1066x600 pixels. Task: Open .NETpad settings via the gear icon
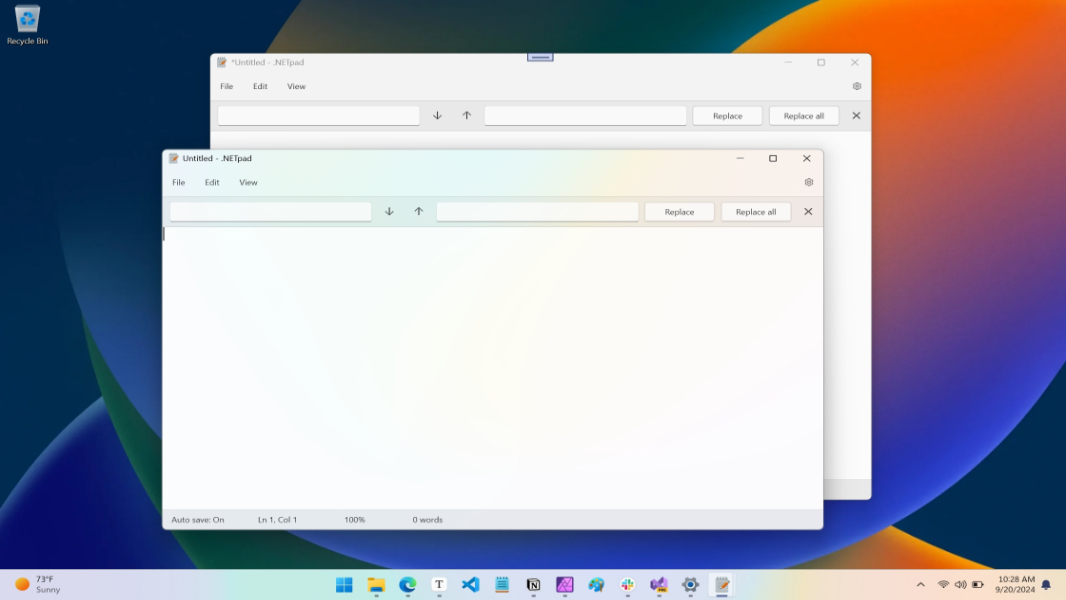tap(808, 182)
